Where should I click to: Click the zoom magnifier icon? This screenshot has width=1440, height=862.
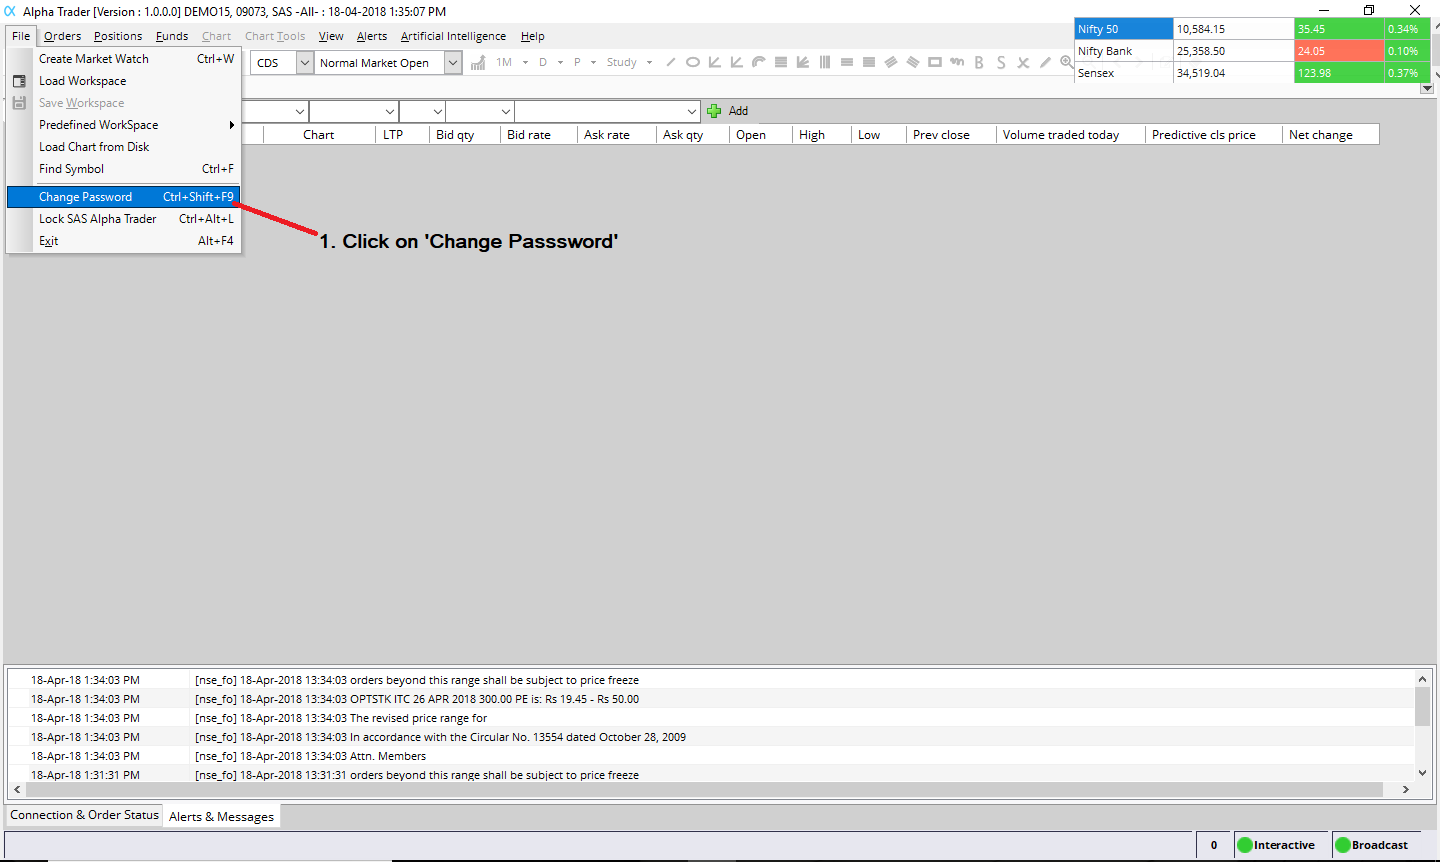point(1066,62)
